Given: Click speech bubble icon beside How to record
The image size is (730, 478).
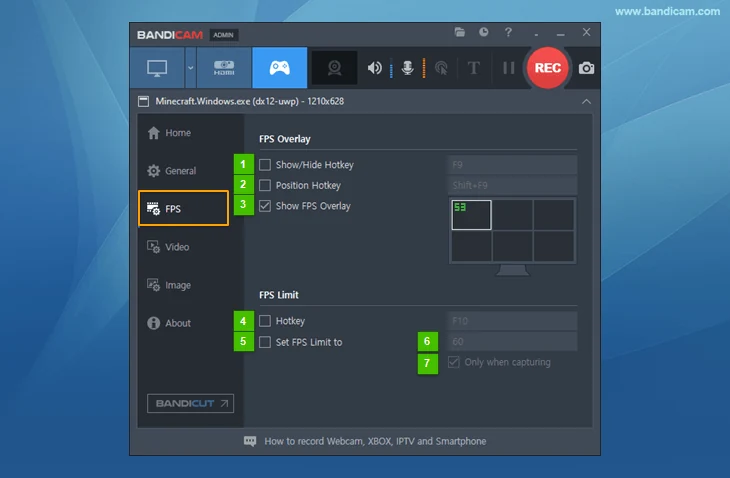Looking at the screenshot, I should (250, 441).
